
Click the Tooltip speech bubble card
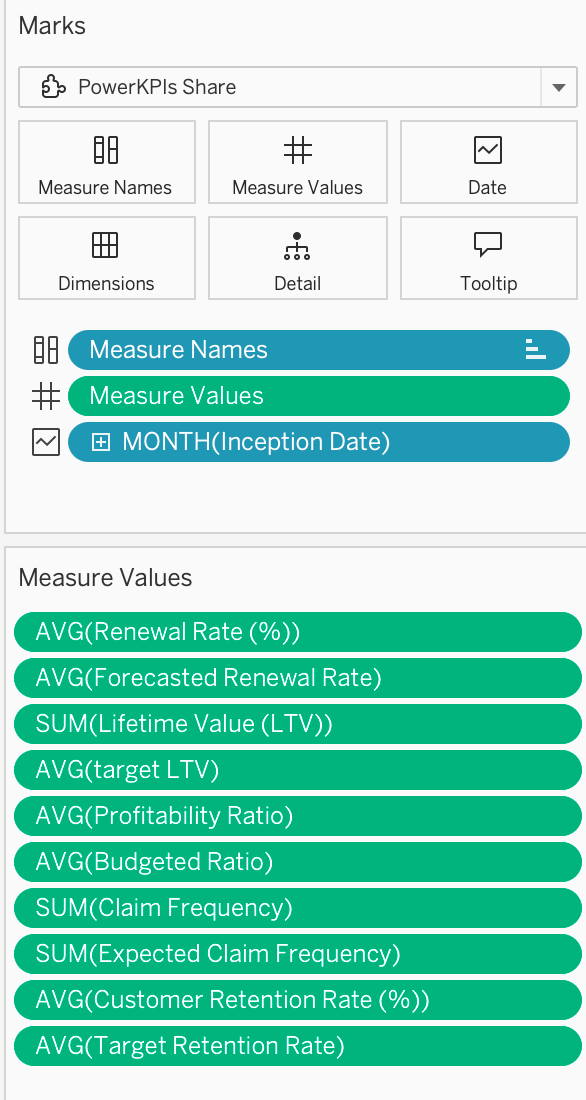click(488, 258)
